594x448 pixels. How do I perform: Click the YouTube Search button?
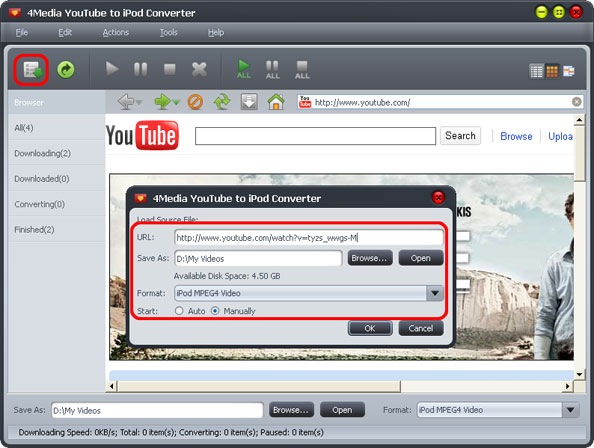point(460,136)
